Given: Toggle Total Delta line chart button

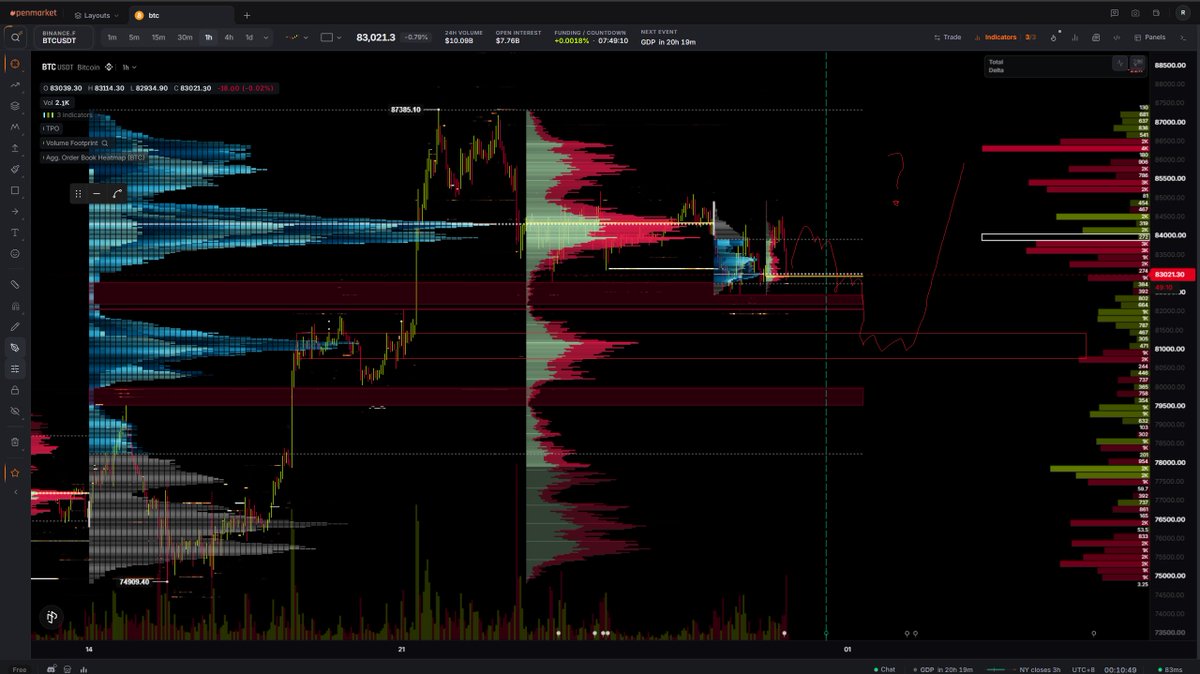Looking at the screenshot, I should [1119, 62].
